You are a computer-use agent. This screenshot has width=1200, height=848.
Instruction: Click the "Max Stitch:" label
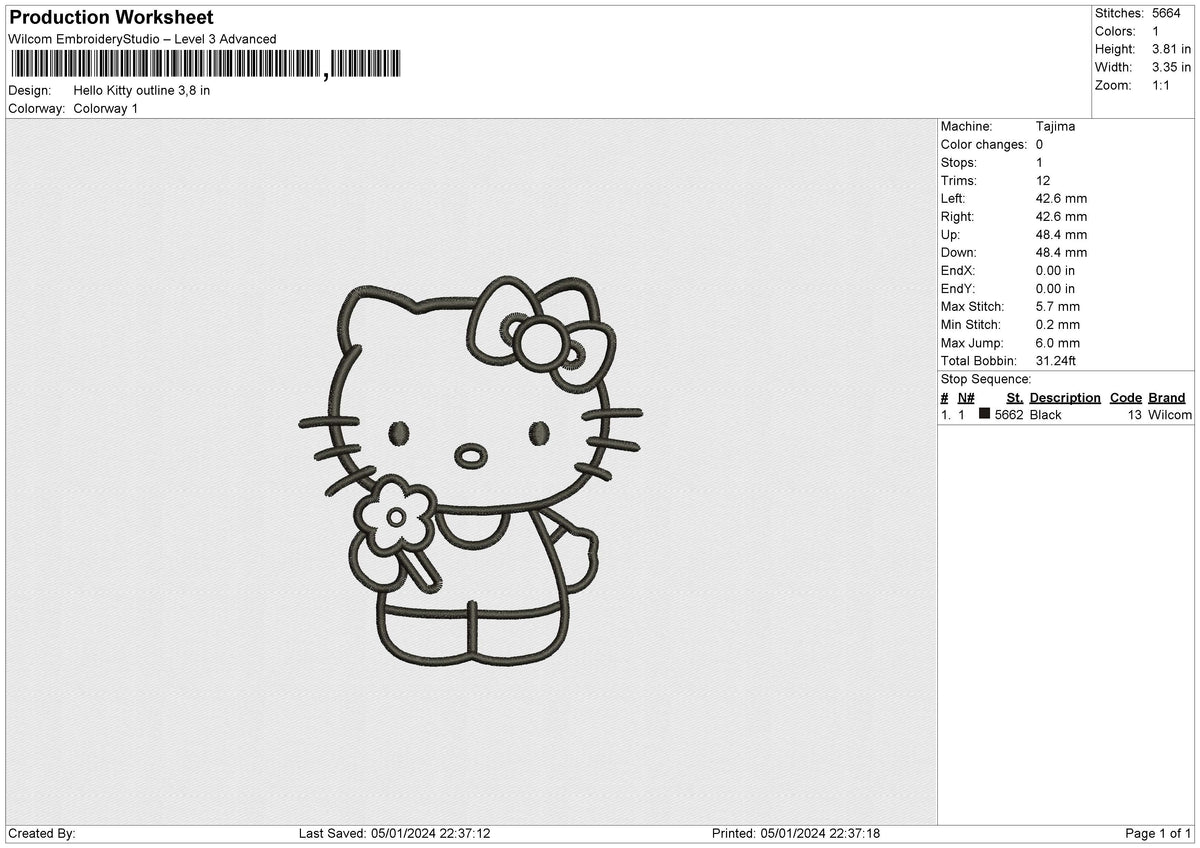coord(972,306)
